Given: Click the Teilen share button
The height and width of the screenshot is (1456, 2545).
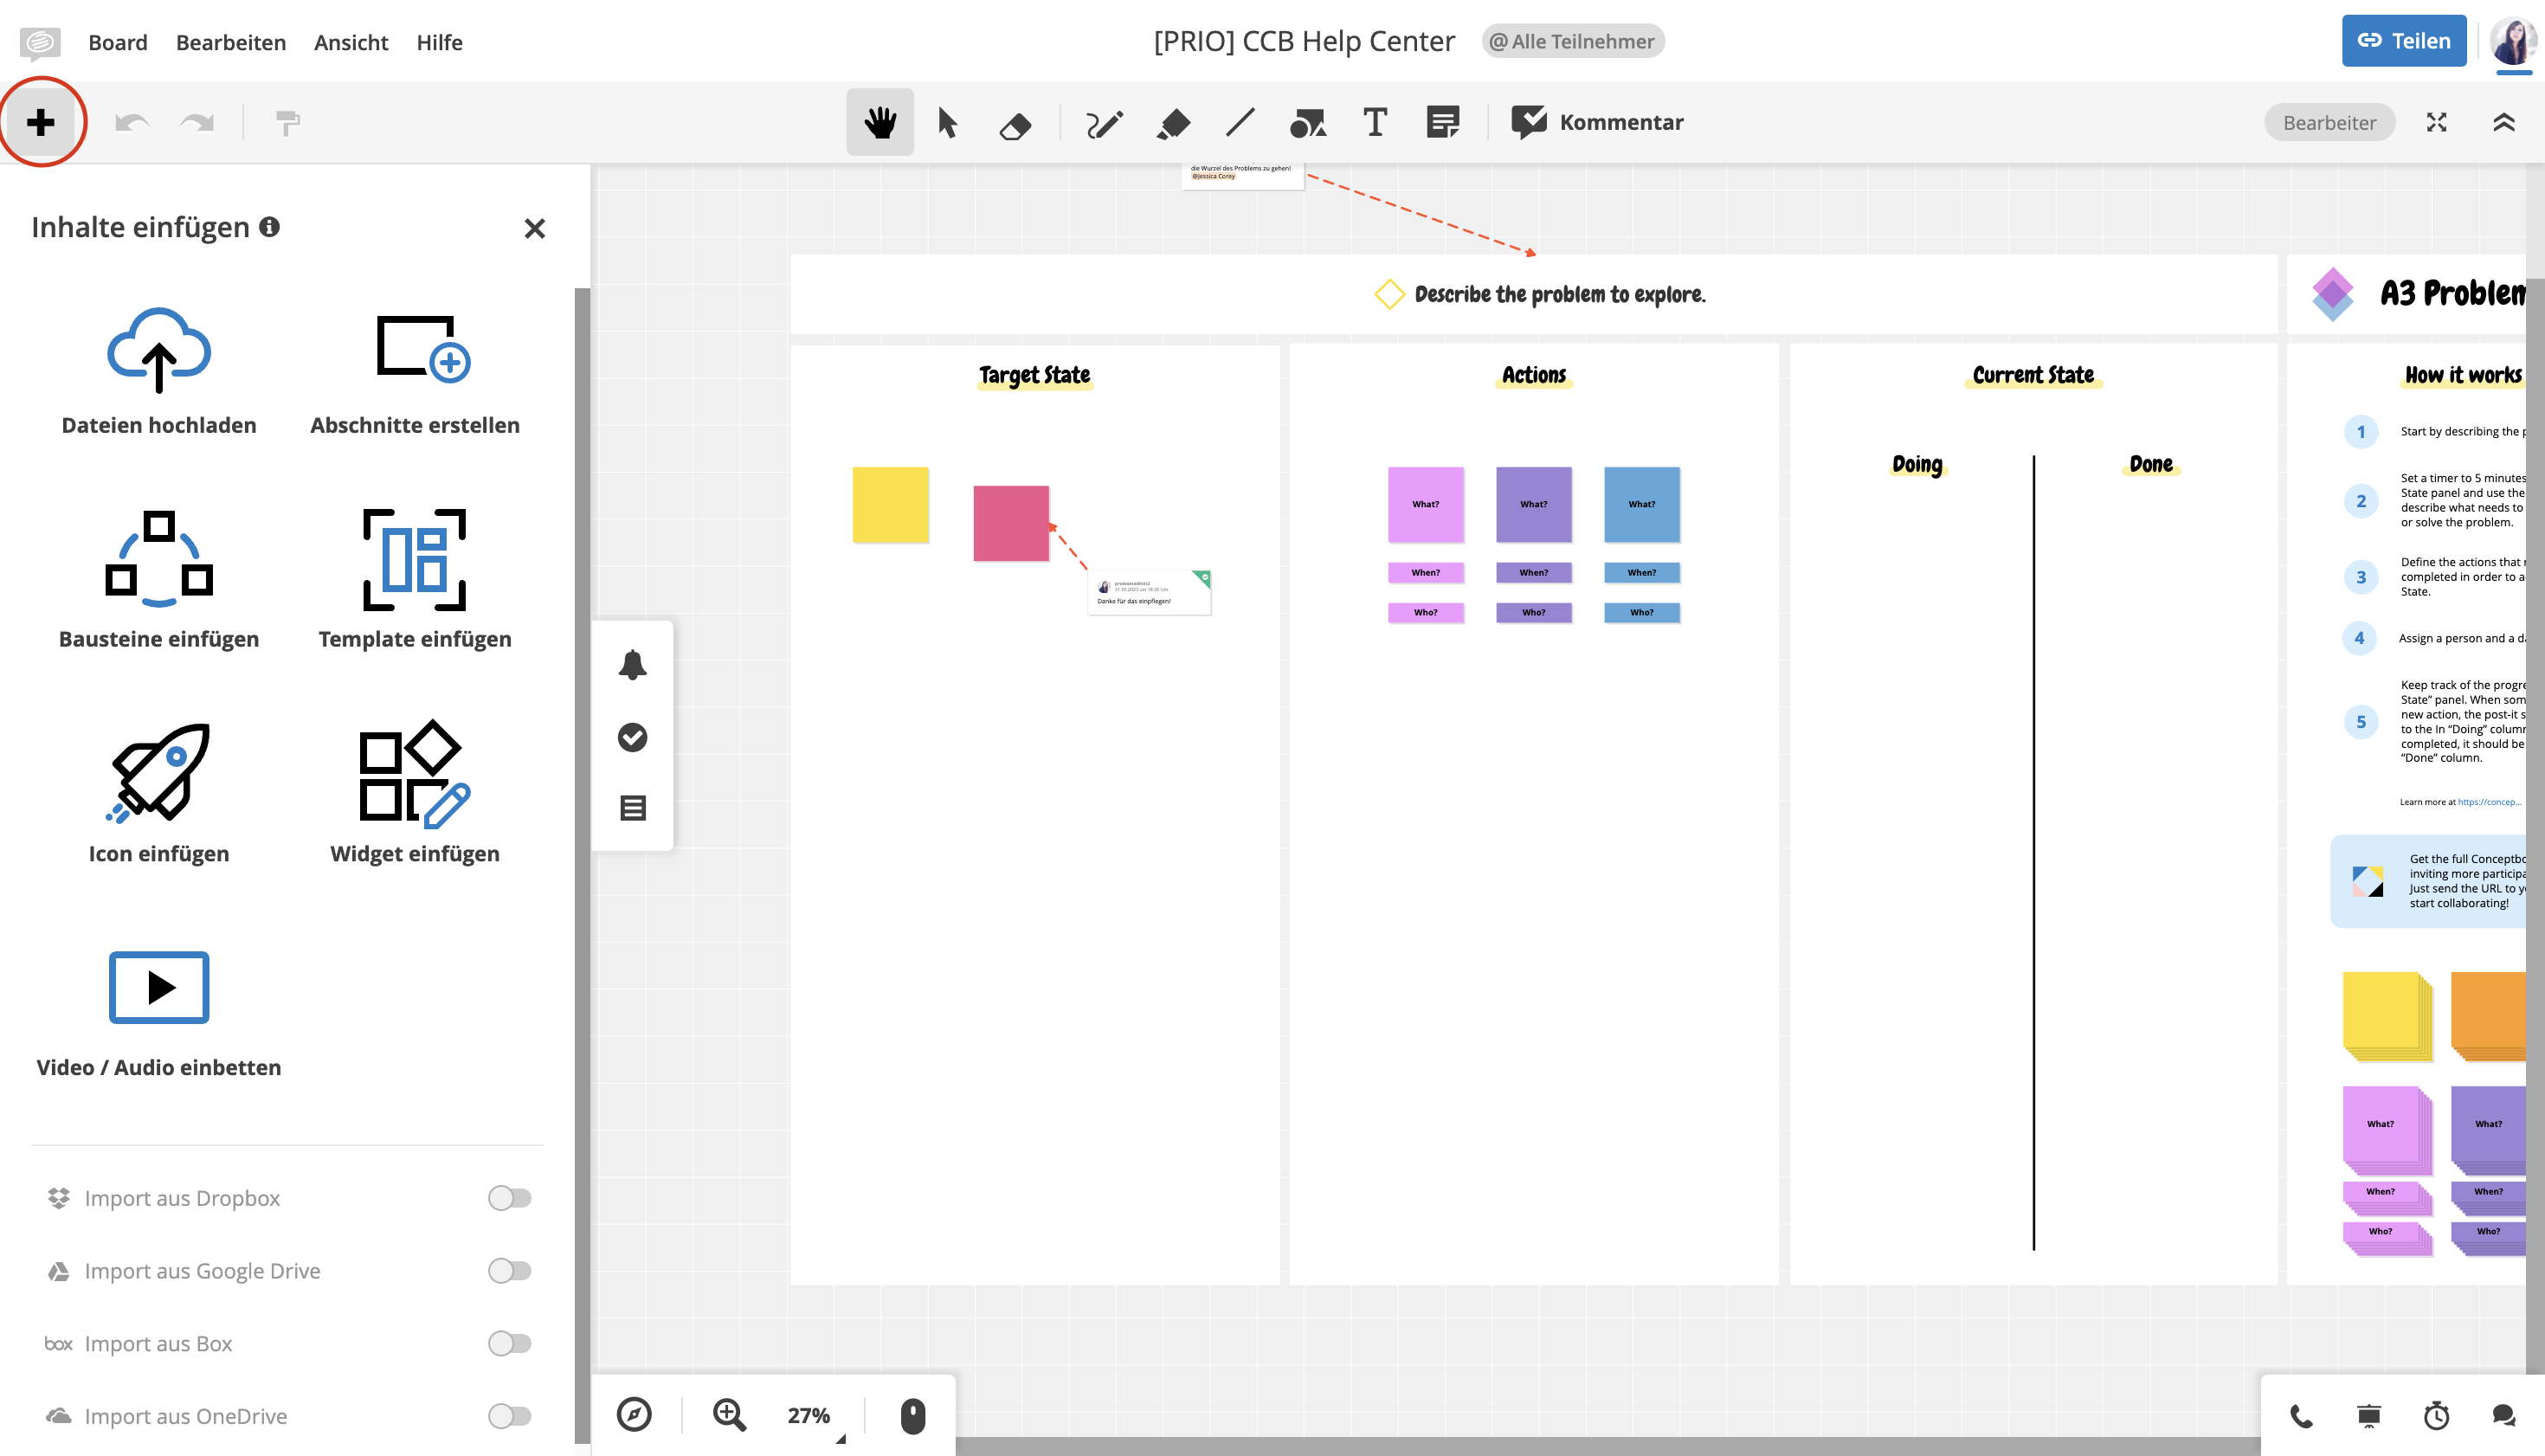Looking at the screenshot, I should pyautogui.click(x=2404, y=41).
